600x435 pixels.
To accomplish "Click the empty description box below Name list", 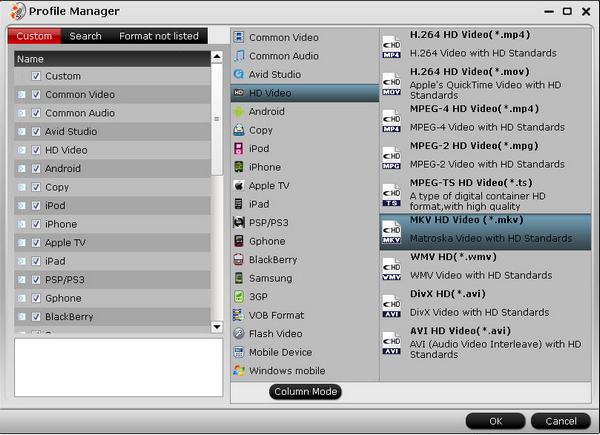I will tap(119, 367).
